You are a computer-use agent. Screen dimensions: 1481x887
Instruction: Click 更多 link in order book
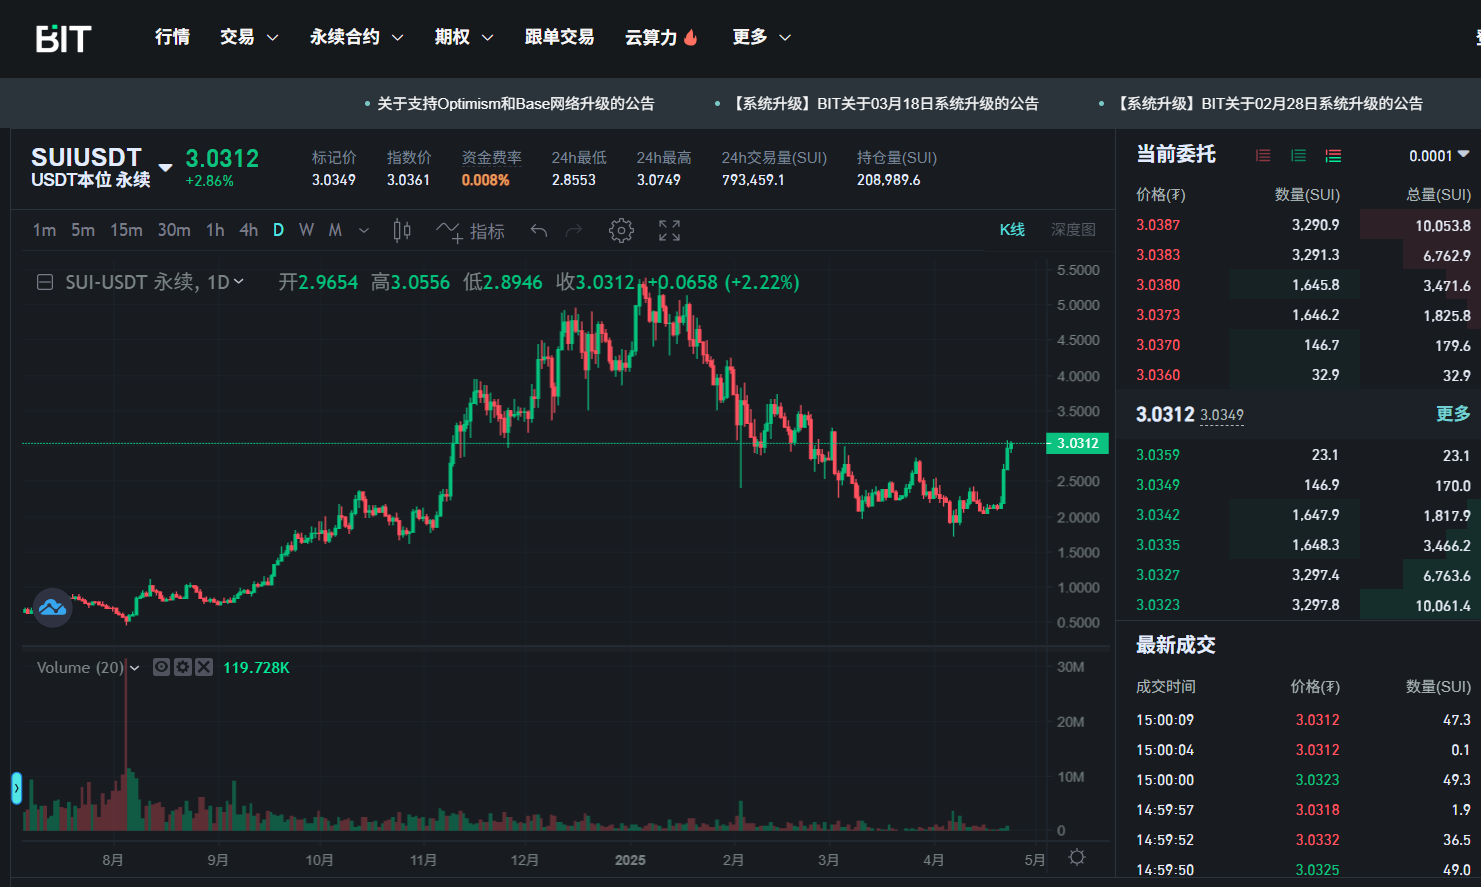pyautogui.click(x=1452, y=414)
